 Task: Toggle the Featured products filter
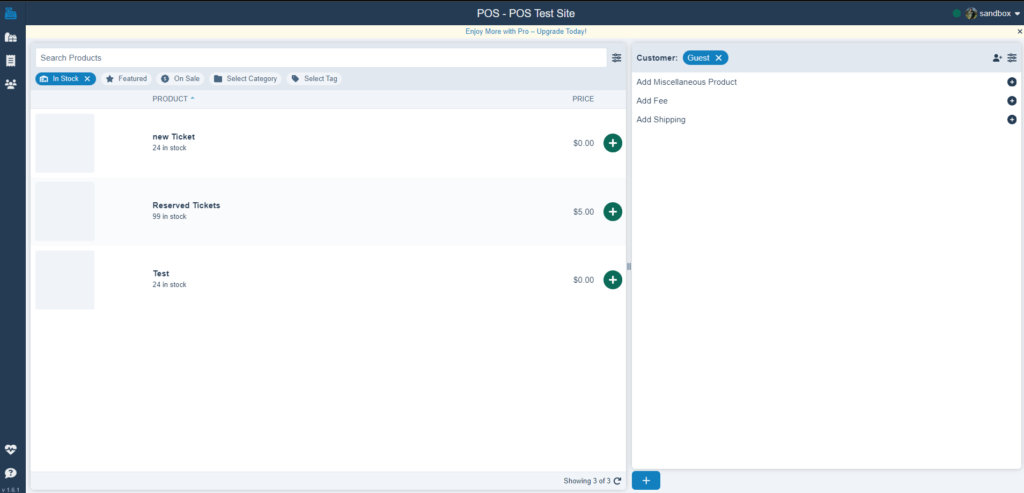[126, 79]
